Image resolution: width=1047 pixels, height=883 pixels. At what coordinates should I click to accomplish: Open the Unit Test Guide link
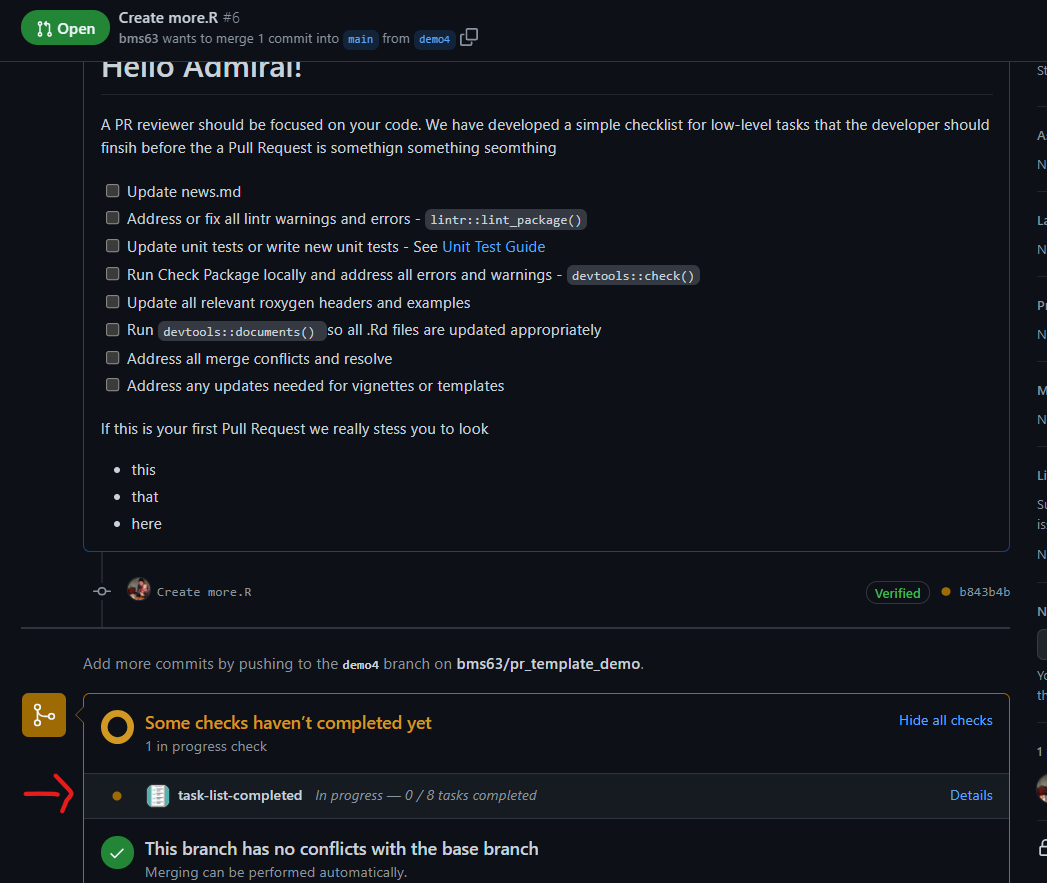pos(493,246)
